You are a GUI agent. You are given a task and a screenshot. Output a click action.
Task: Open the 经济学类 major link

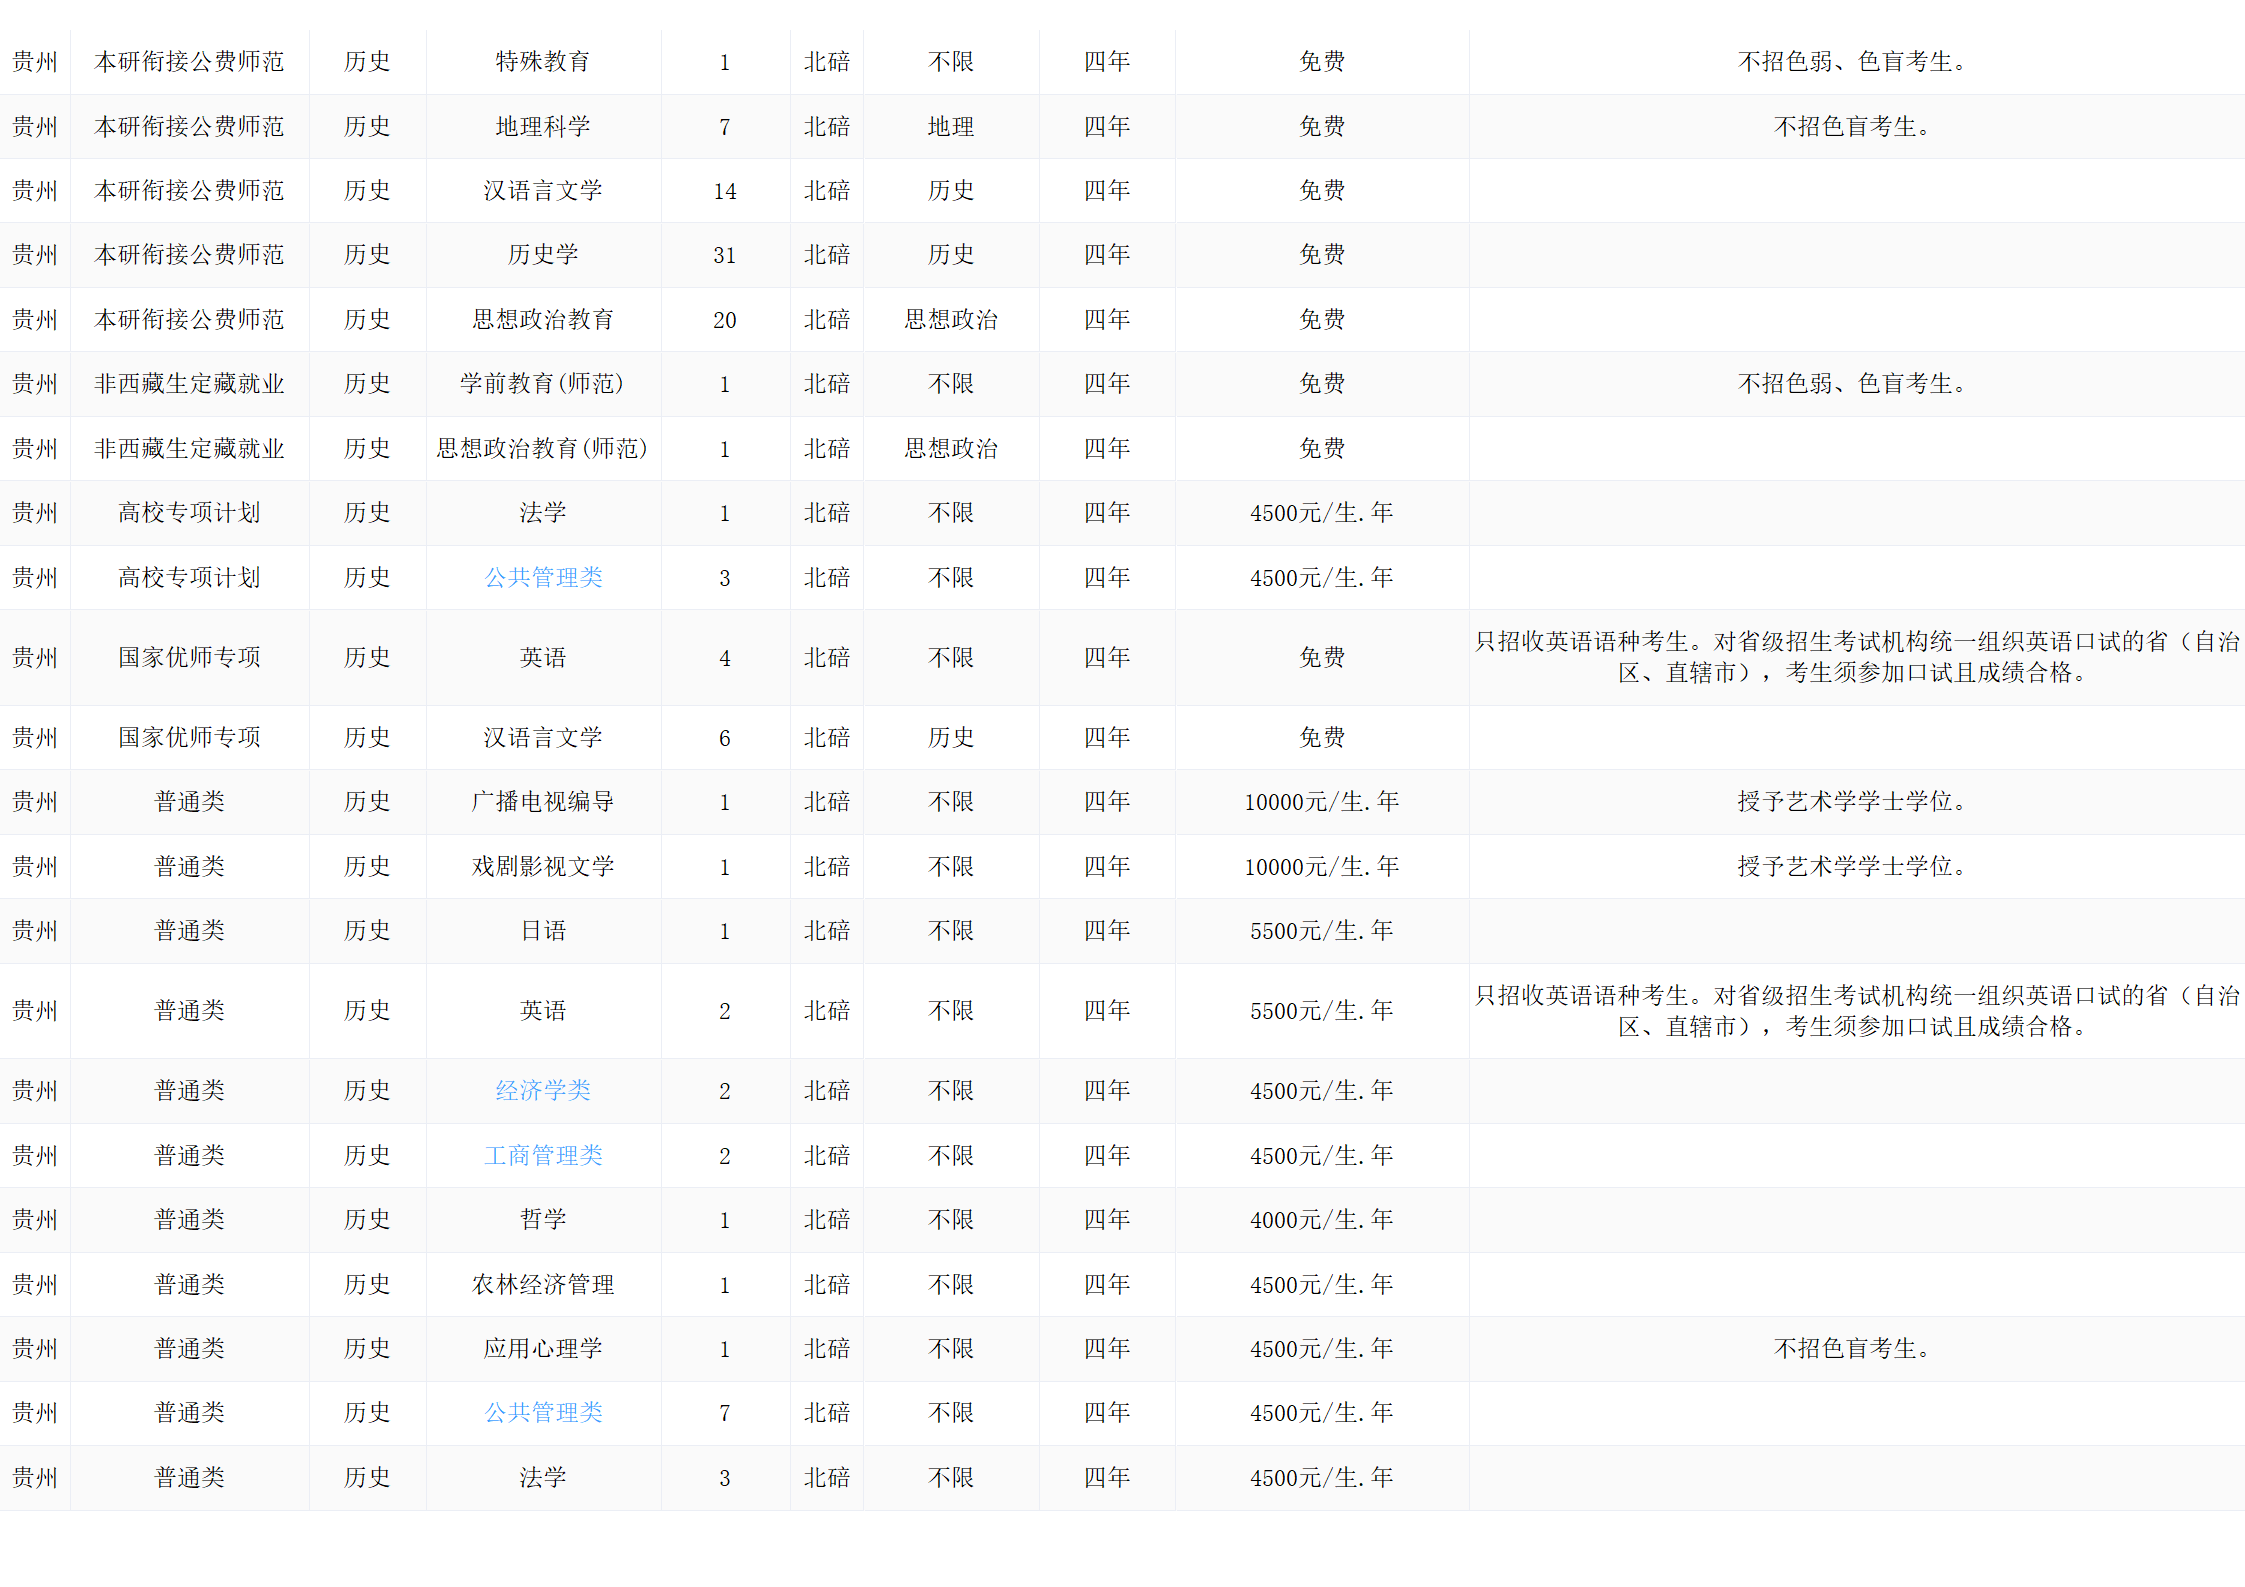(543, 1091)
